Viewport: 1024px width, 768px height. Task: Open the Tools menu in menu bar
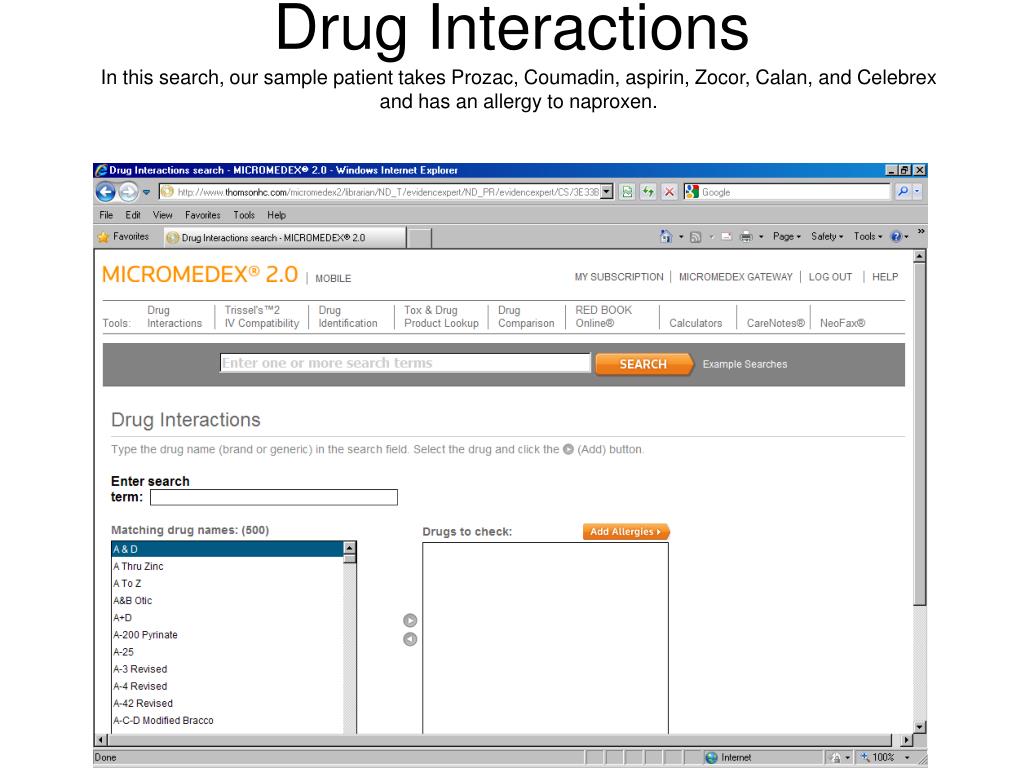tap(244, 215)
